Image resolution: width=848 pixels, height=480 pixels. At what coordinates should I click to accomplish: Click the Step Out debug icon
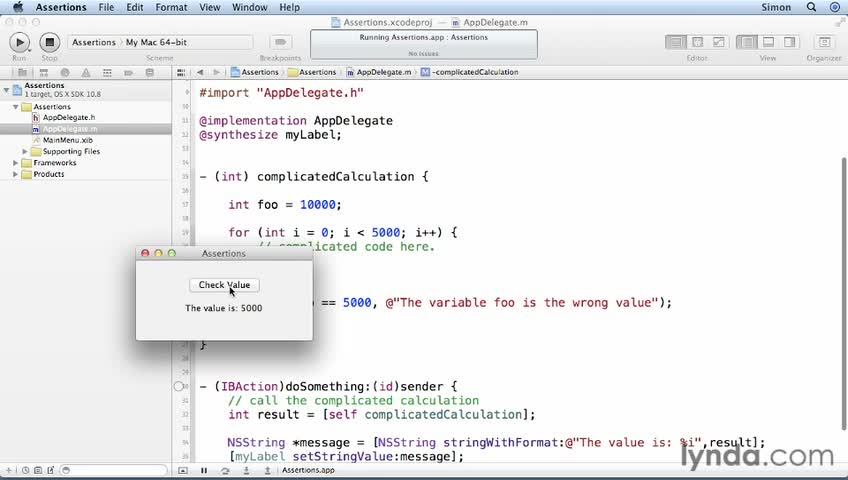tap(267, 470)
